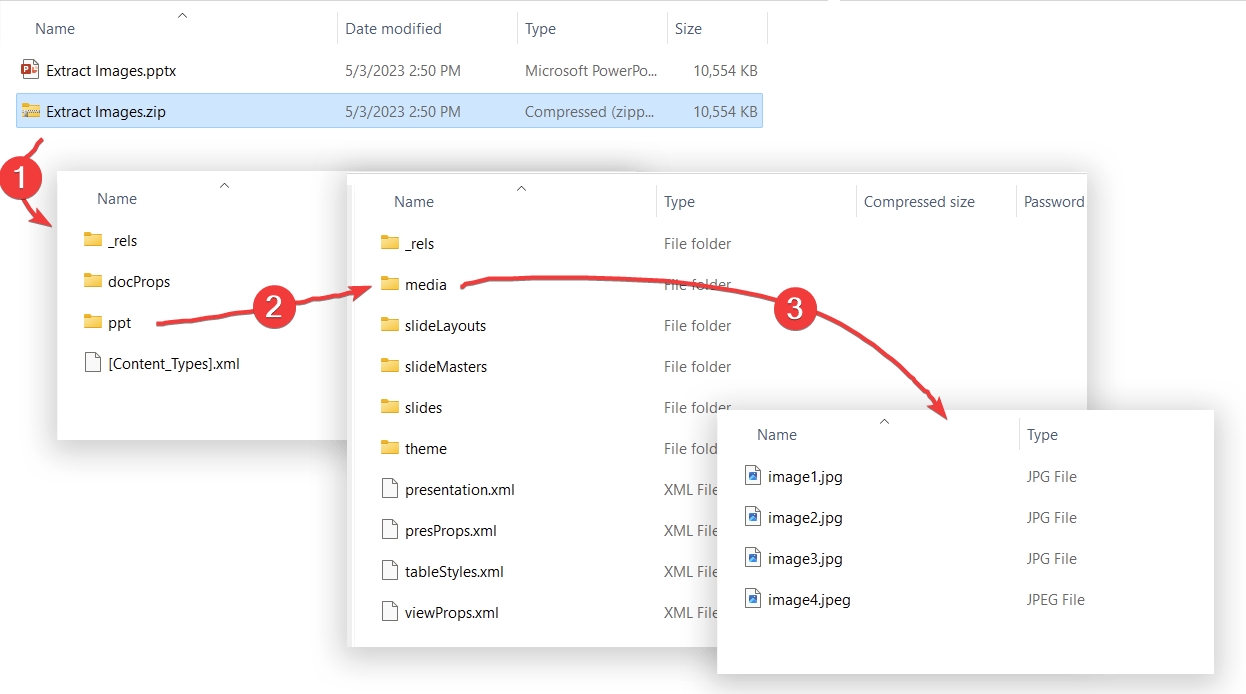Open the Extract Images.pptx PowerPoint file
This screenshot has height=694, width=1246.
click(112, 70)
